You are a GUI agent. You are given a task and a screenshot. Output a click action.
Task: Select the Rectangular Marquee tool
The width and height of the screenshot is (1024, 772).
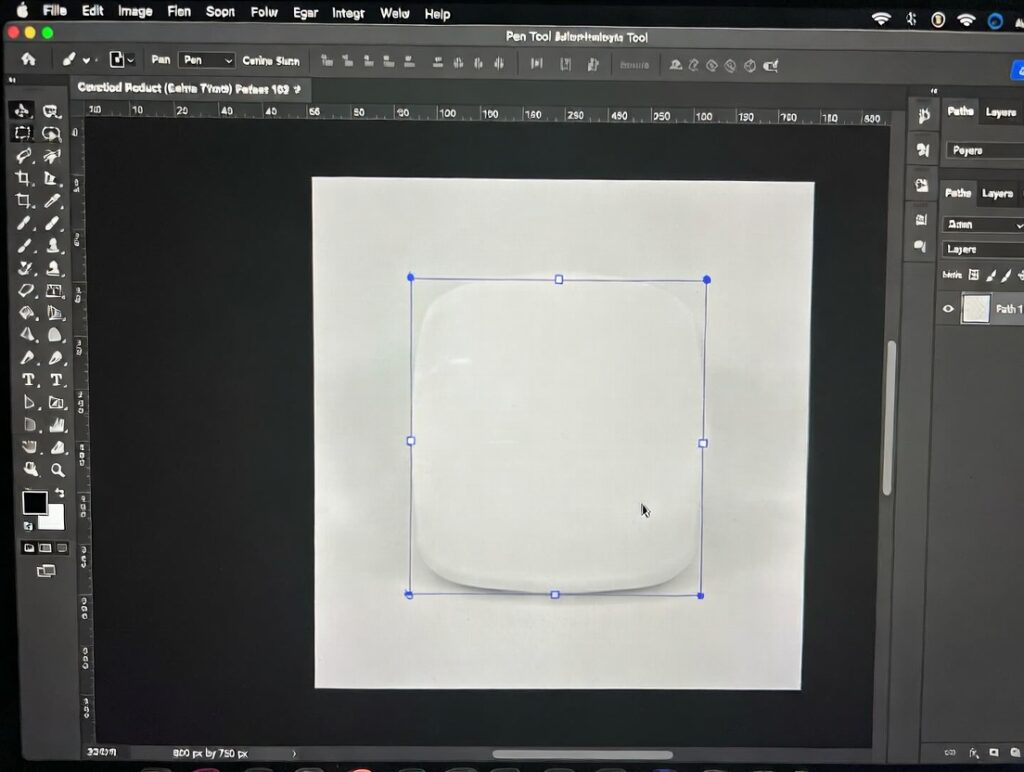(22, 133)
